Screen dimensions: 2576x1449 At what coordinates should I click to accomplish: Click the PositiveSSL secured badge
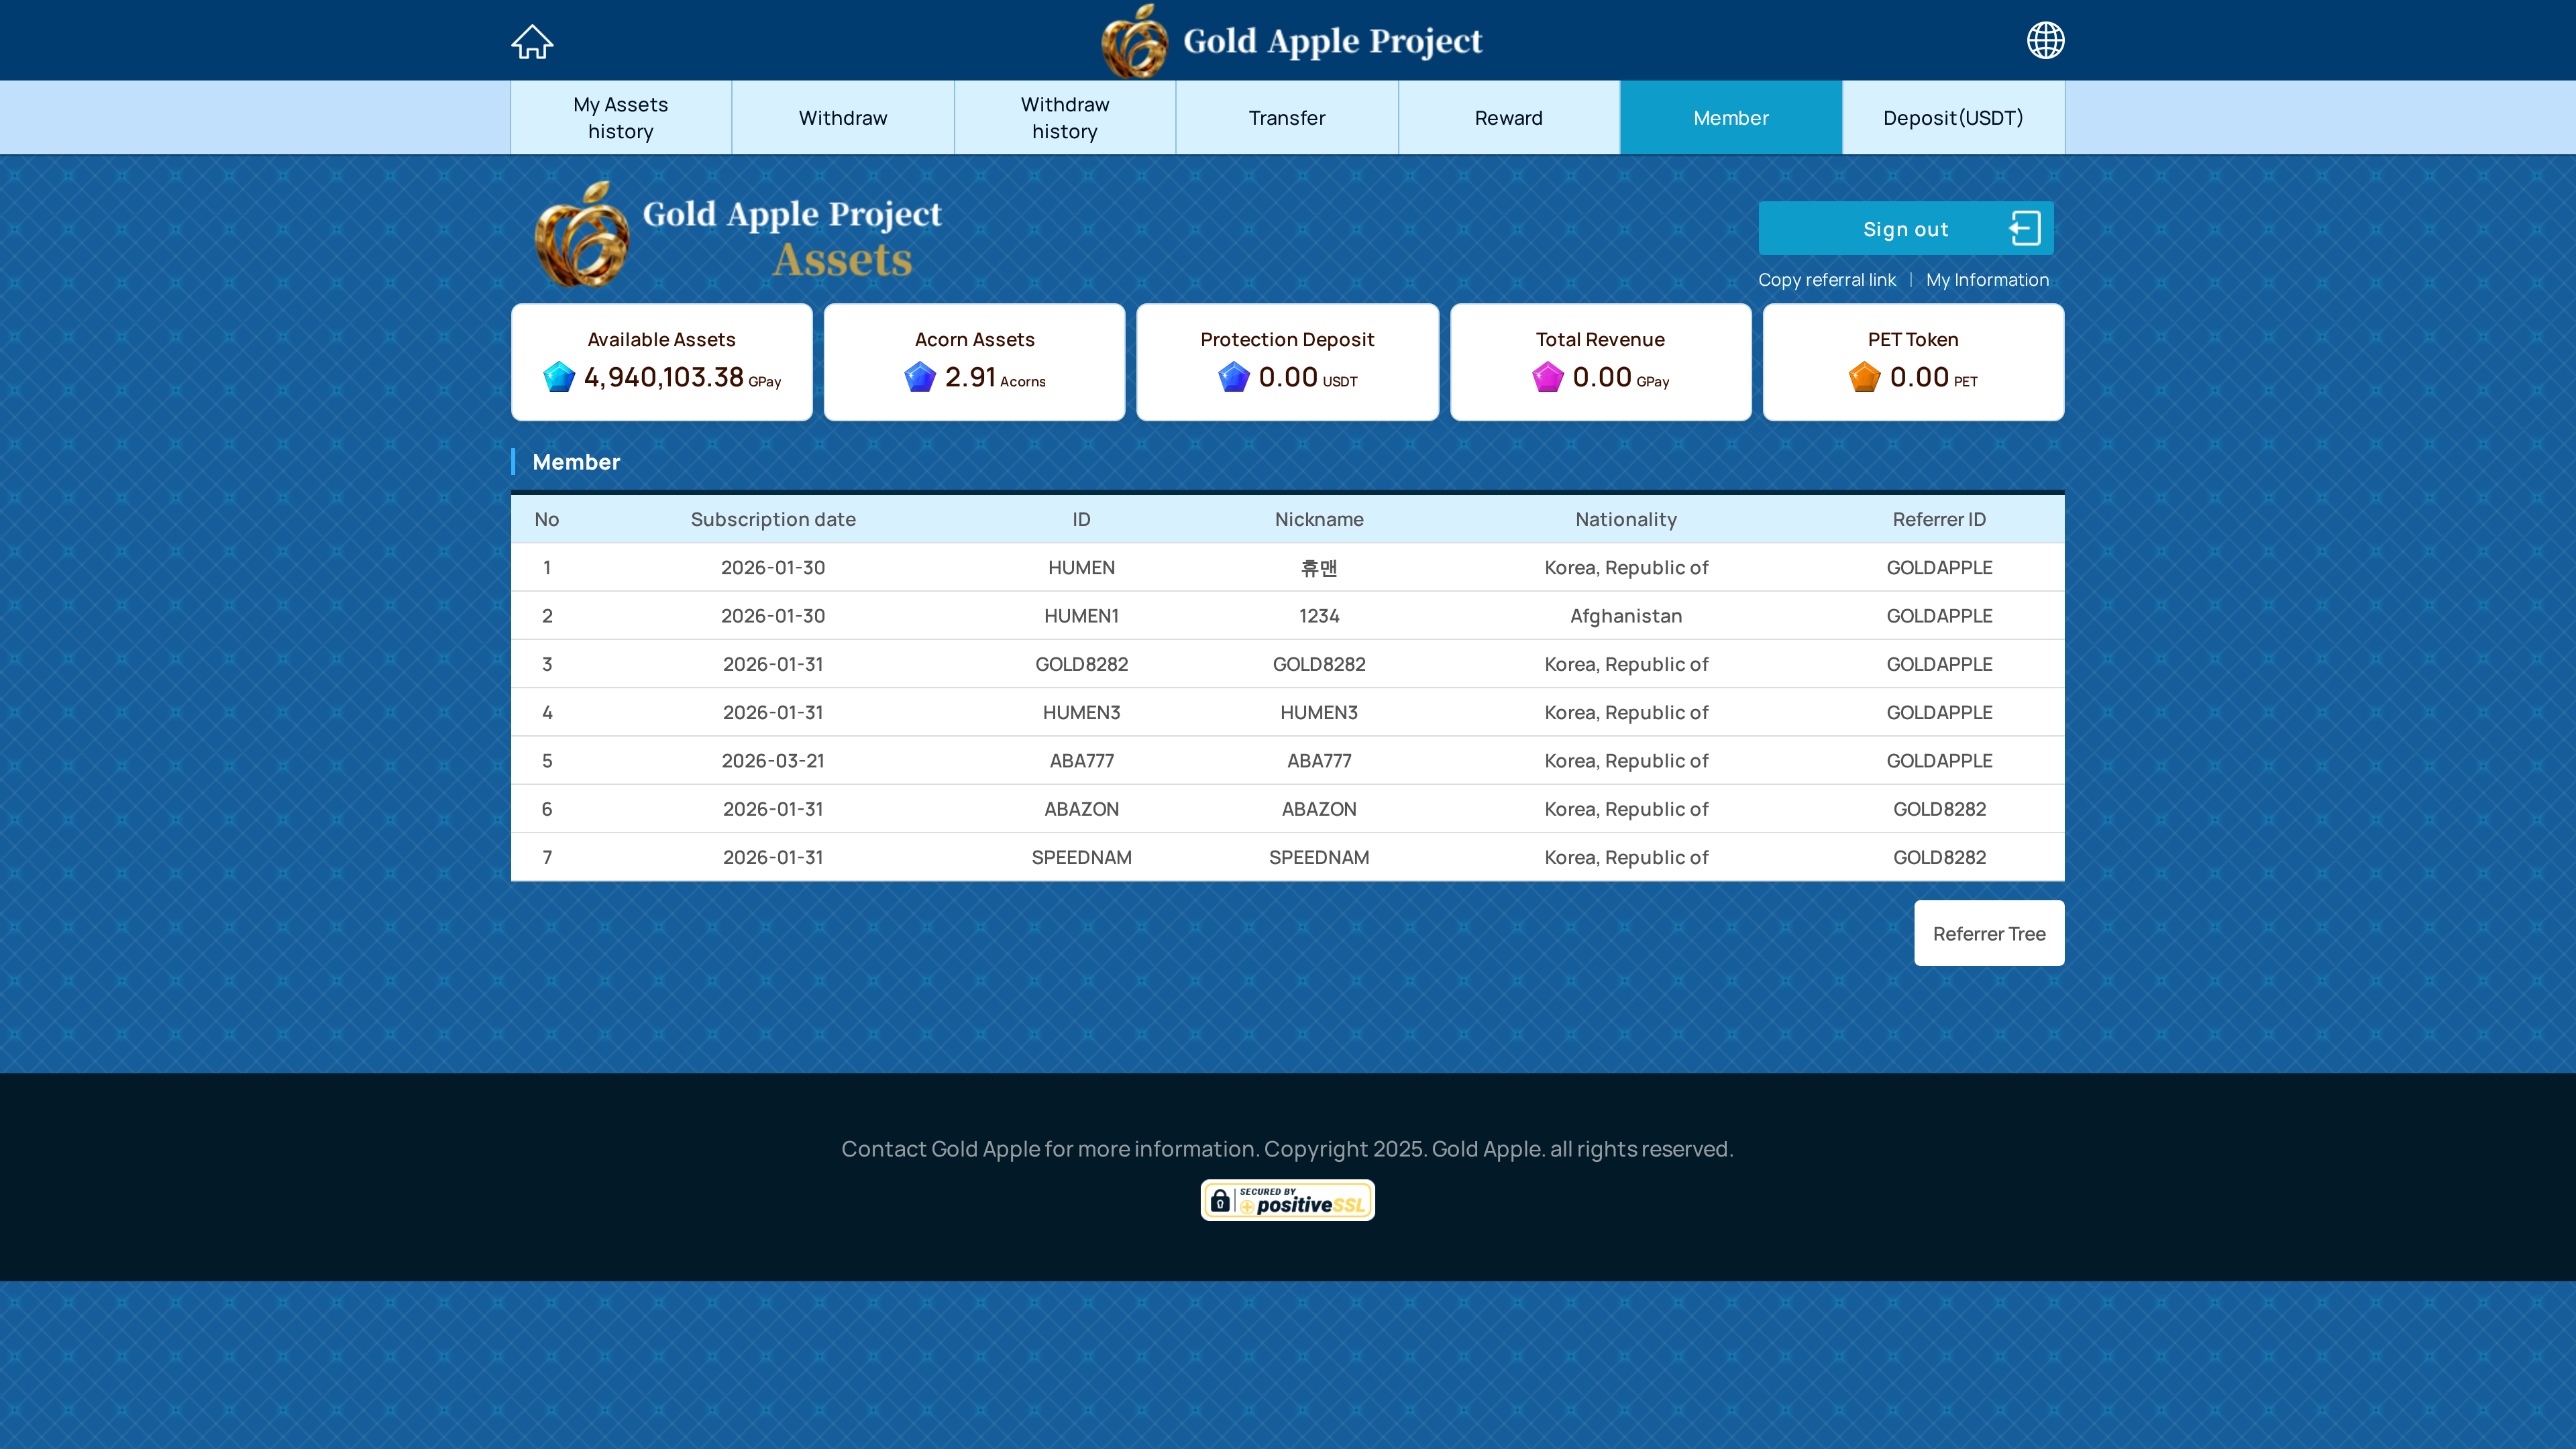(x=1287, y=1200)
